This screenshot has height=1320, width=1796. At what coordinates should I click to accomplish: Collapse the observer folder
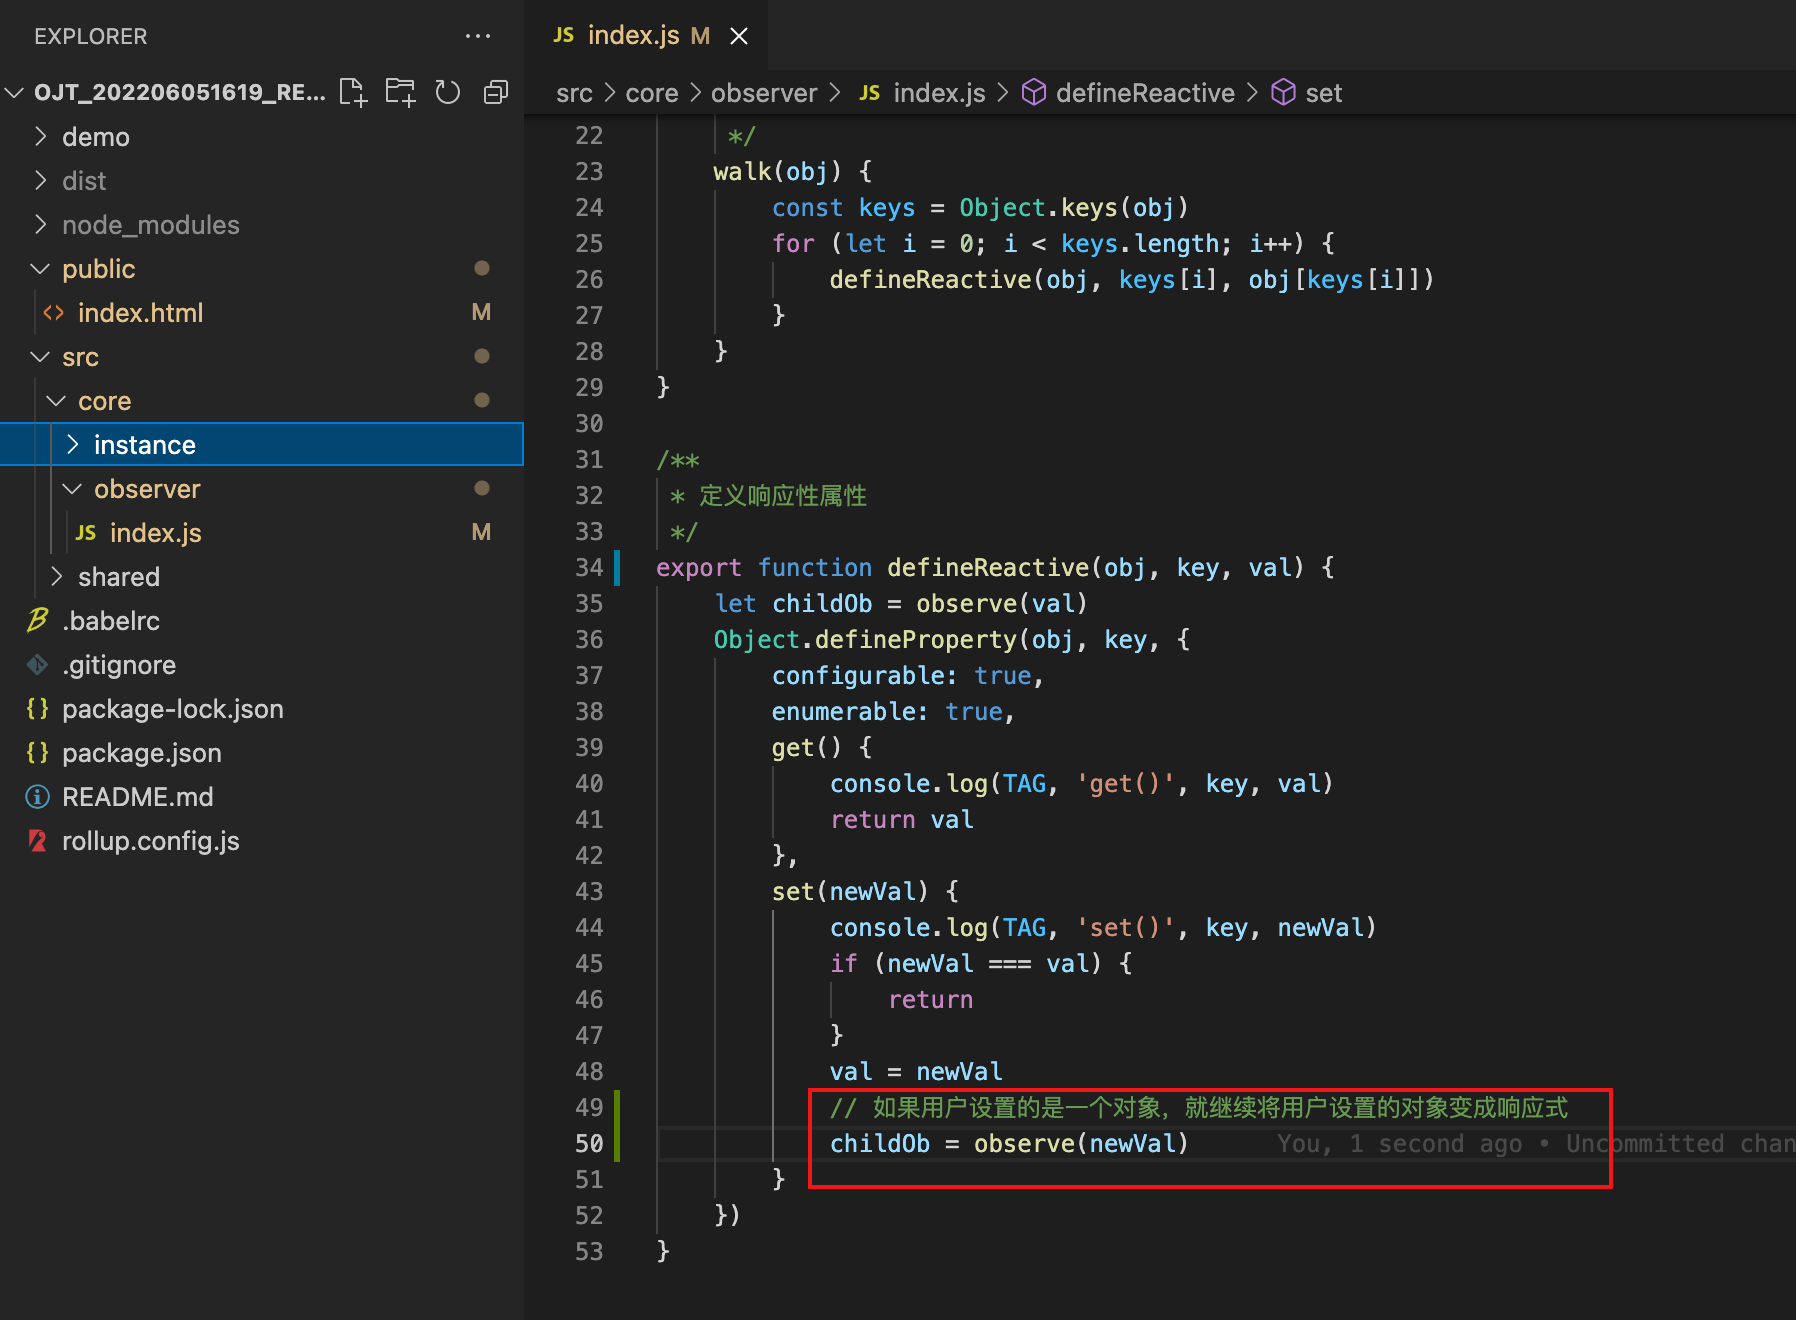tap(72, 489)
